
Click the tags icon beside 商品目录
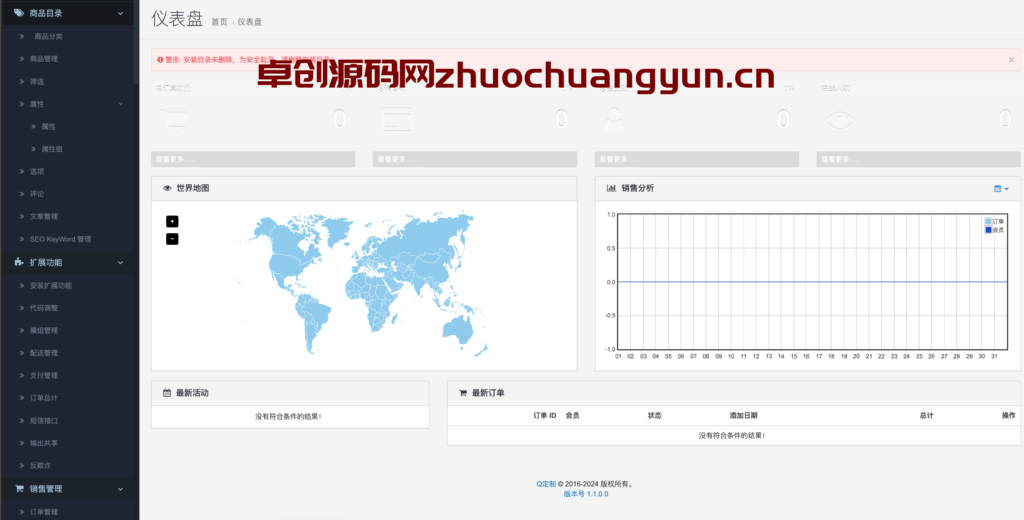click(x=18, y=12)
